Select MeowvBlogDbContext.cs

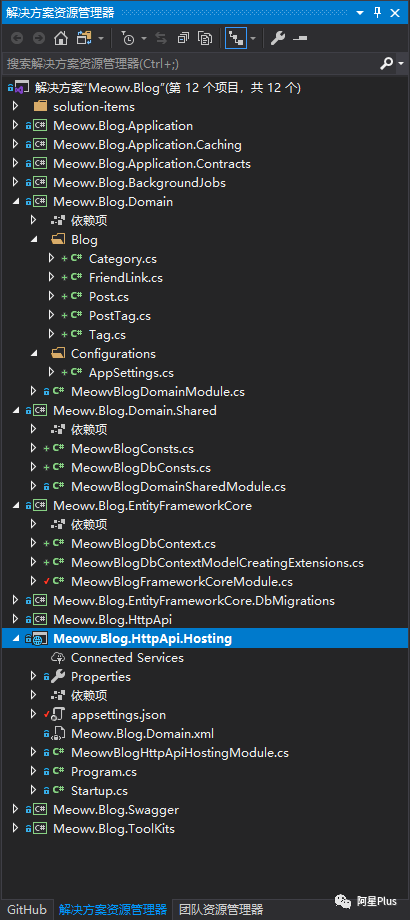click(144, 544)
